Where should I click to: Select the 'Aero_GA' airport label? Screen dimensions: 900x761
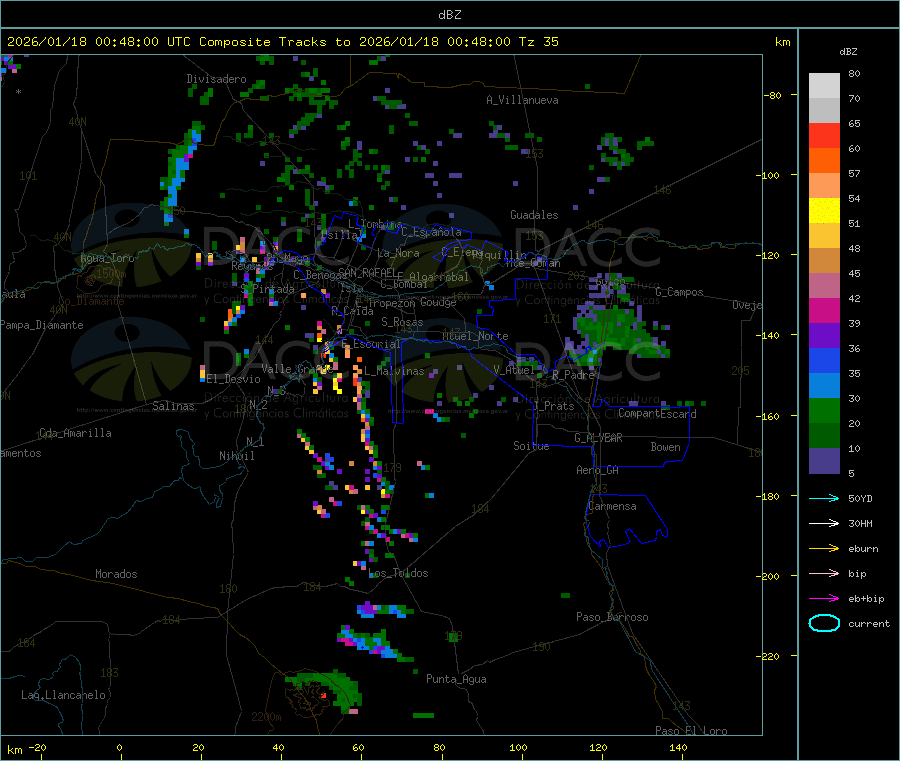click(x=598, y=470)
